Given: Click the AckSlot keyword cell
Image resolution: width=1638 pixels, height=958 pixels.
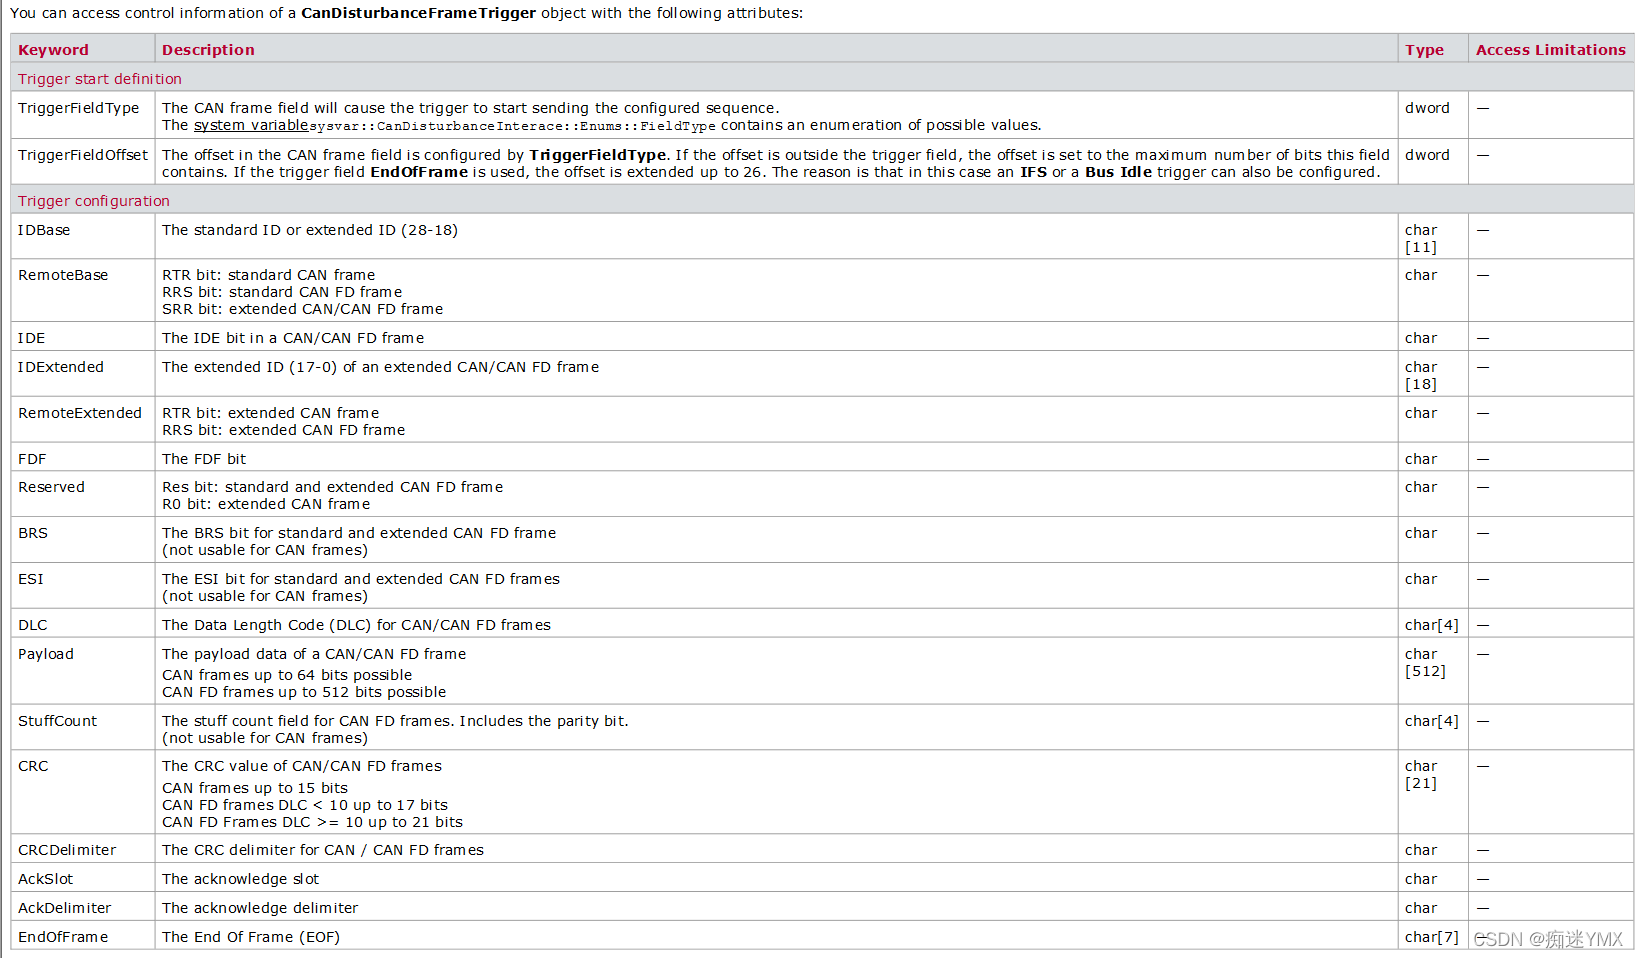Looking at the screenshot, I should pyautogui.click(x=83, y=878).
